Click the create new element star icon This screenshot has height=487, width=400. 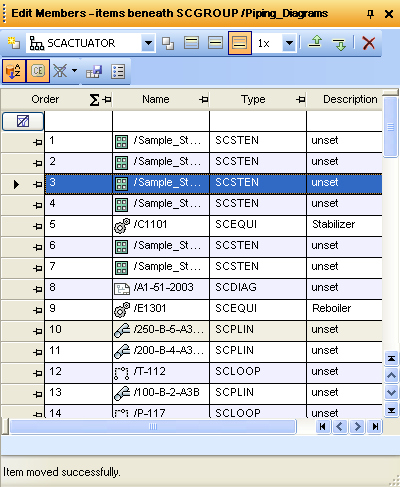(x=14, y=43)
